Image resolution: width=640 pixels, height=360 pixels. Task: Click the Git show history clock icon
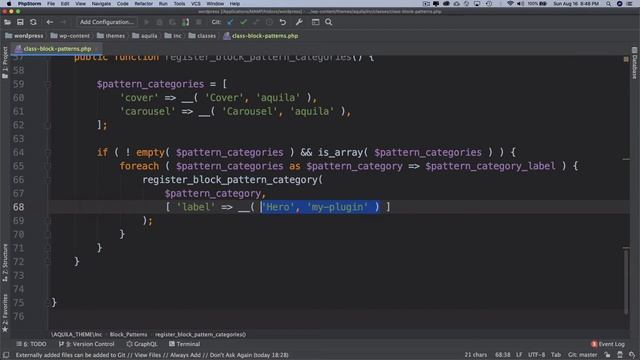(269, 22)
